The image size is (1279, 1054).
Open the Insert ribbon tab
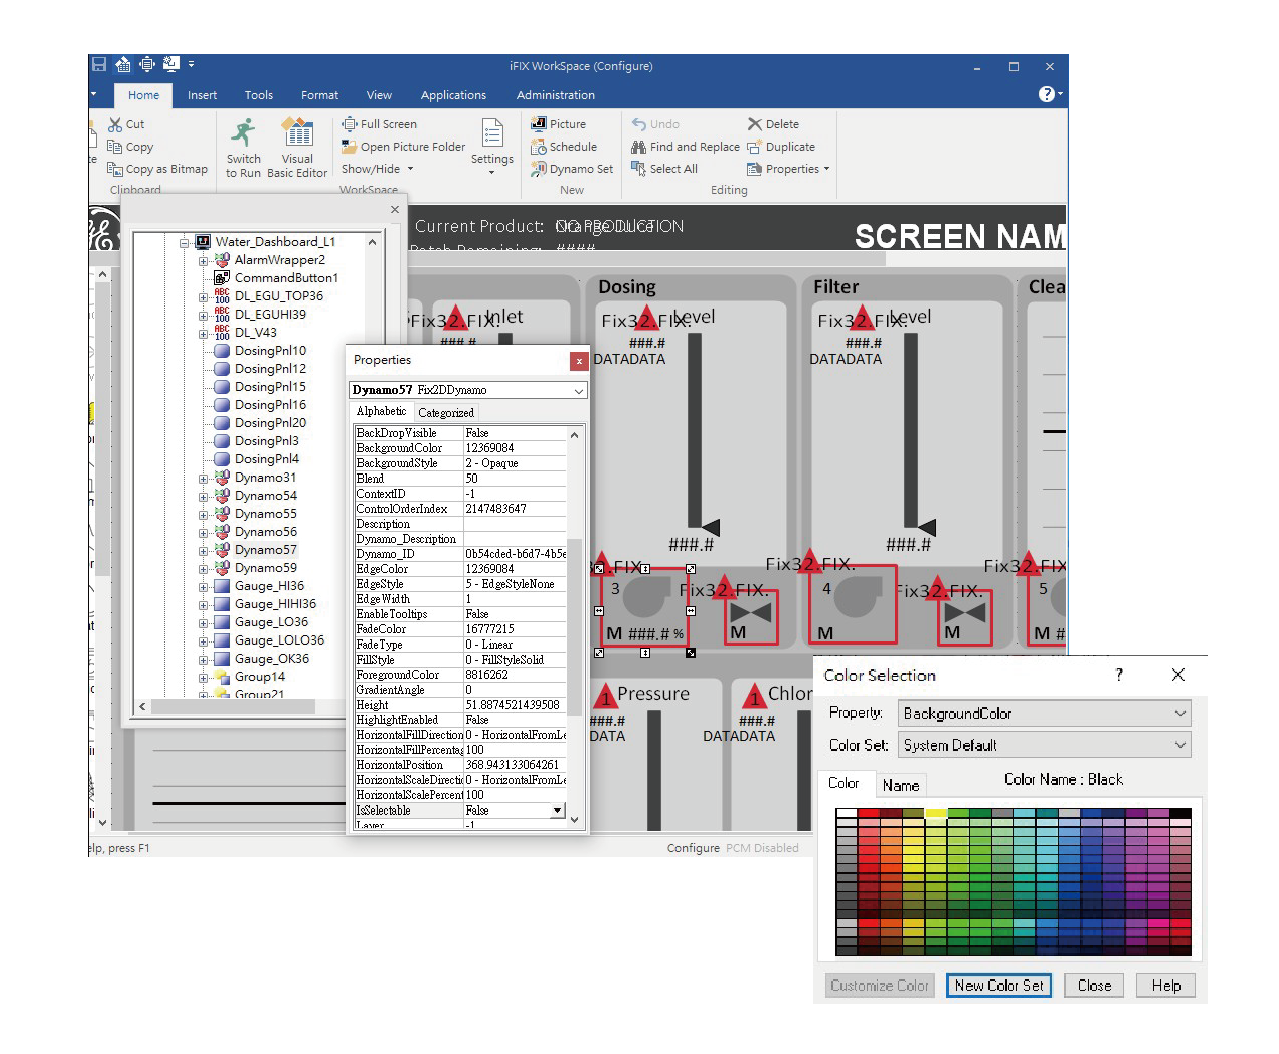click(202, 95)
